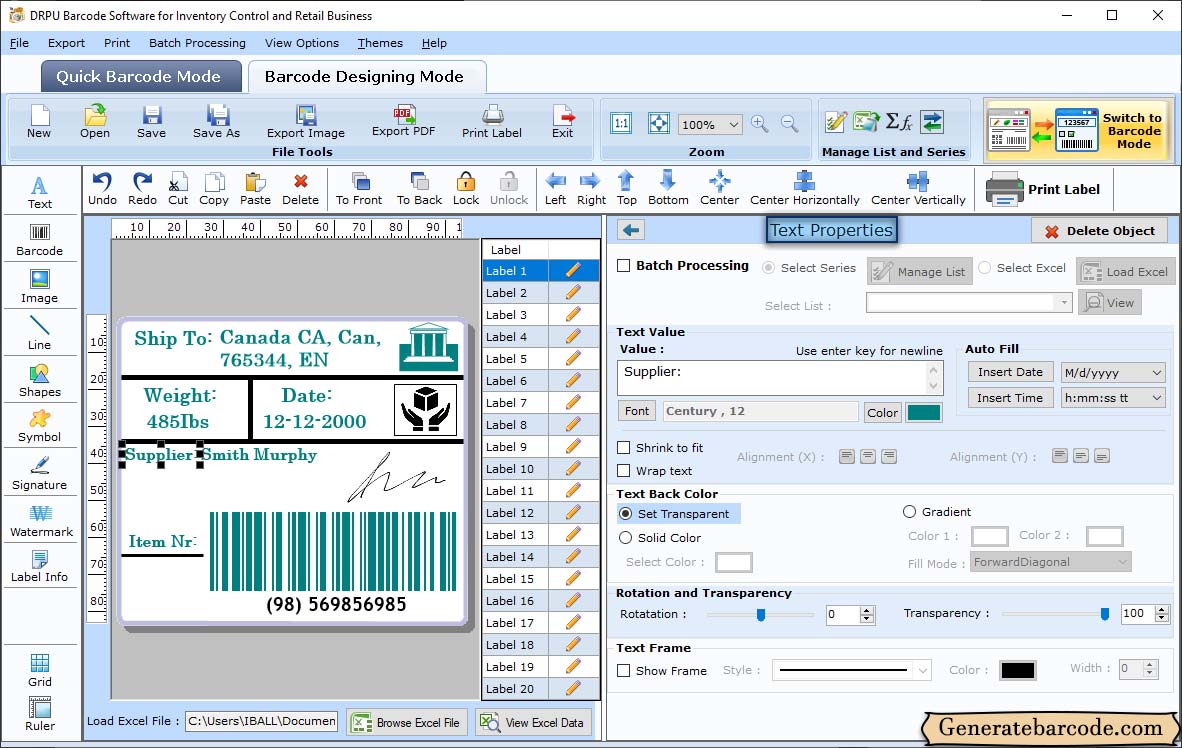Increase the Transparency spinner value

(x=1162, y=610)
